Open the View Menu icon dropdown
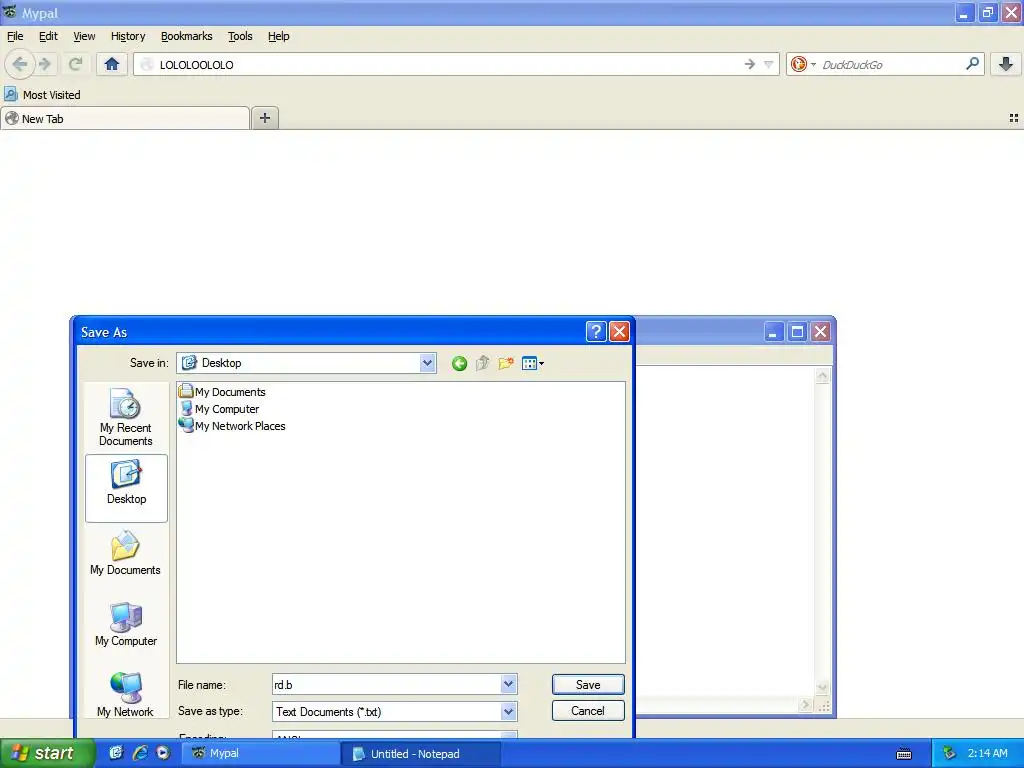This screenshot has width=1024, height=768. [x=533, y=363]
